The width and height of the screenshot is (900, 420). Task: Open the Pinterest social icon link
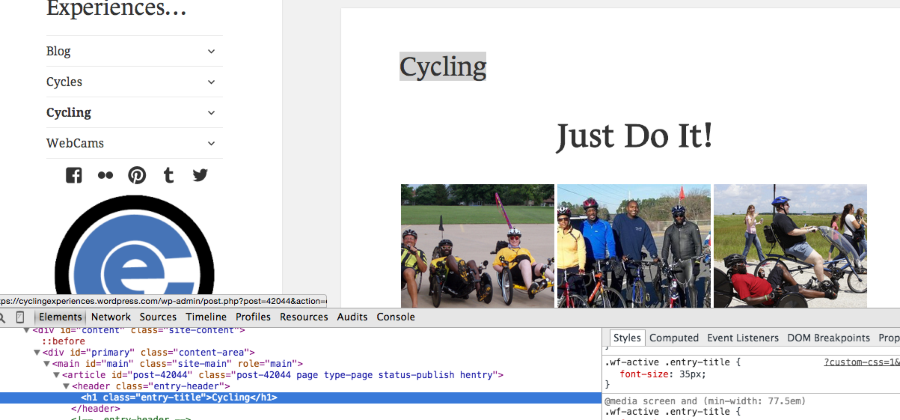137,175
